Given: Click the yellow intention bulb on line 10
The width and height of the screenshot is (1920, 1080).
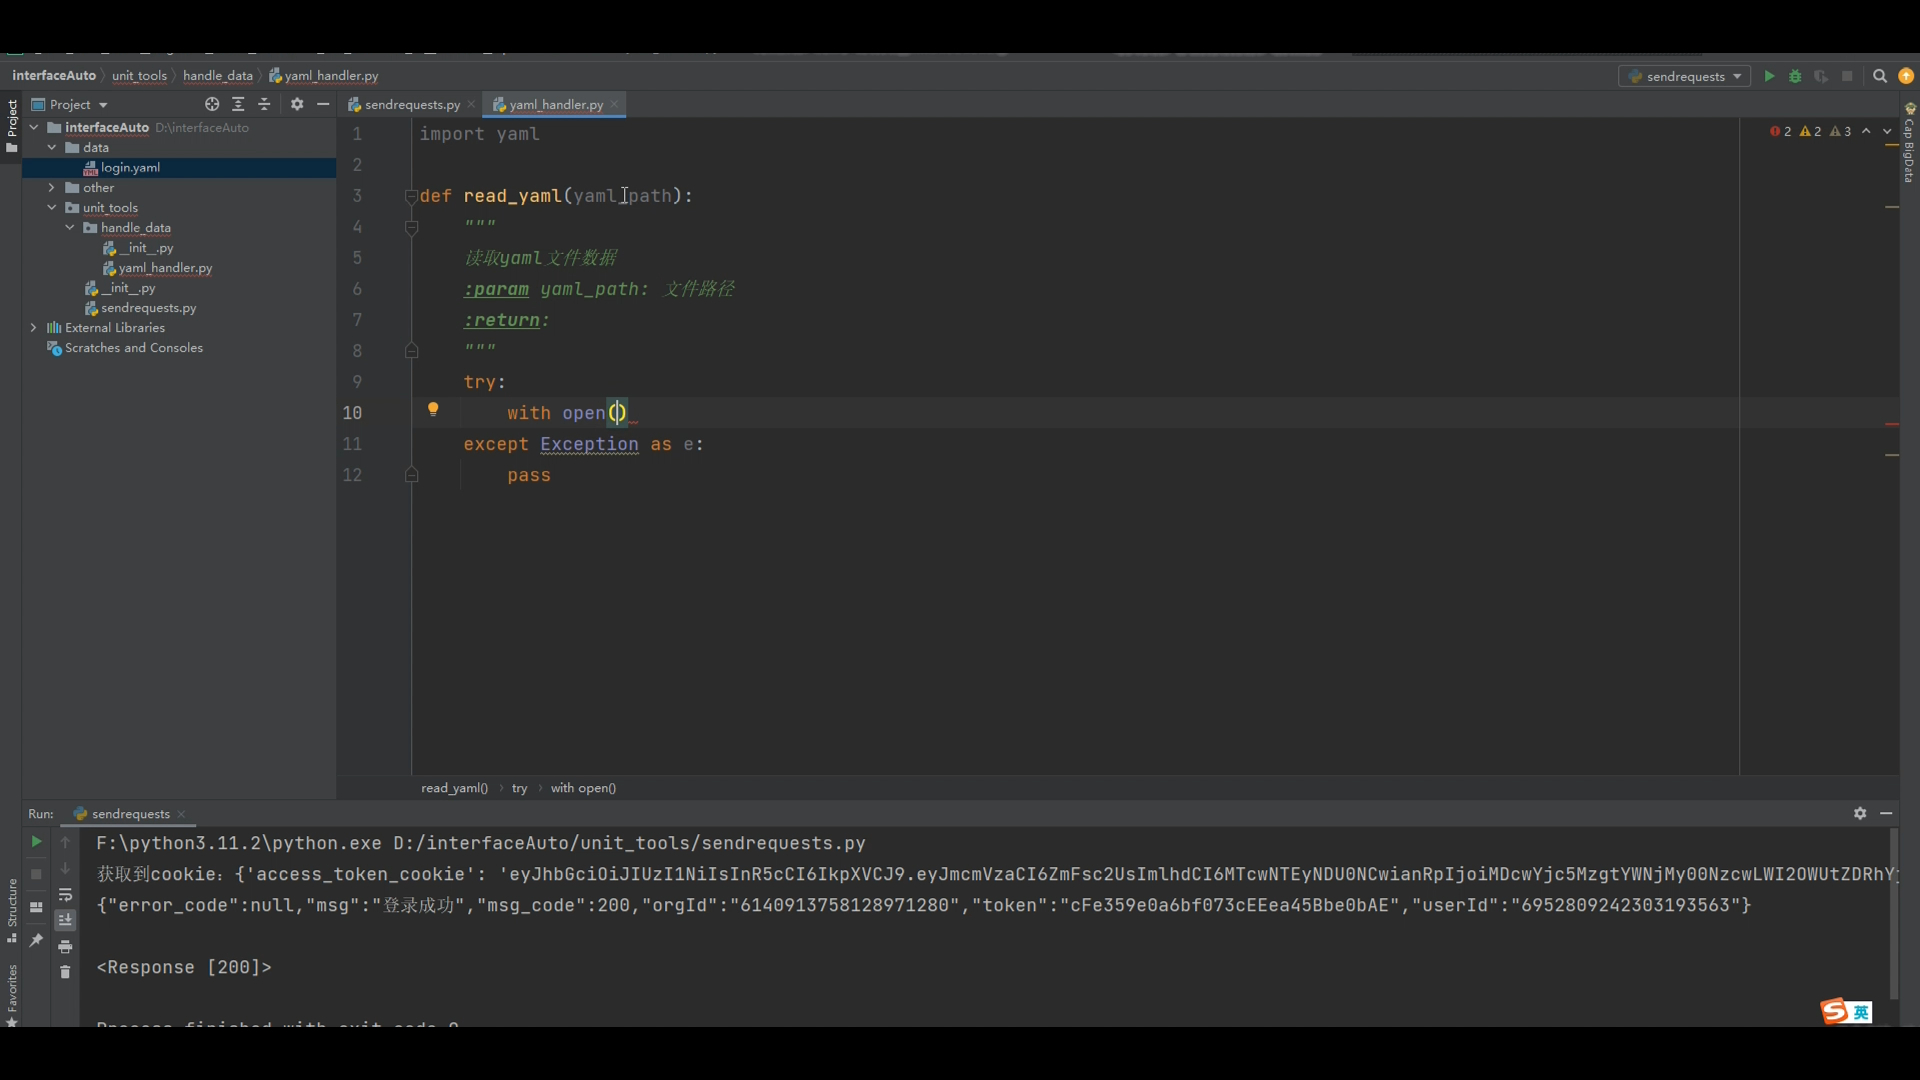Looking at the screenshot, I should click(433, 409).
